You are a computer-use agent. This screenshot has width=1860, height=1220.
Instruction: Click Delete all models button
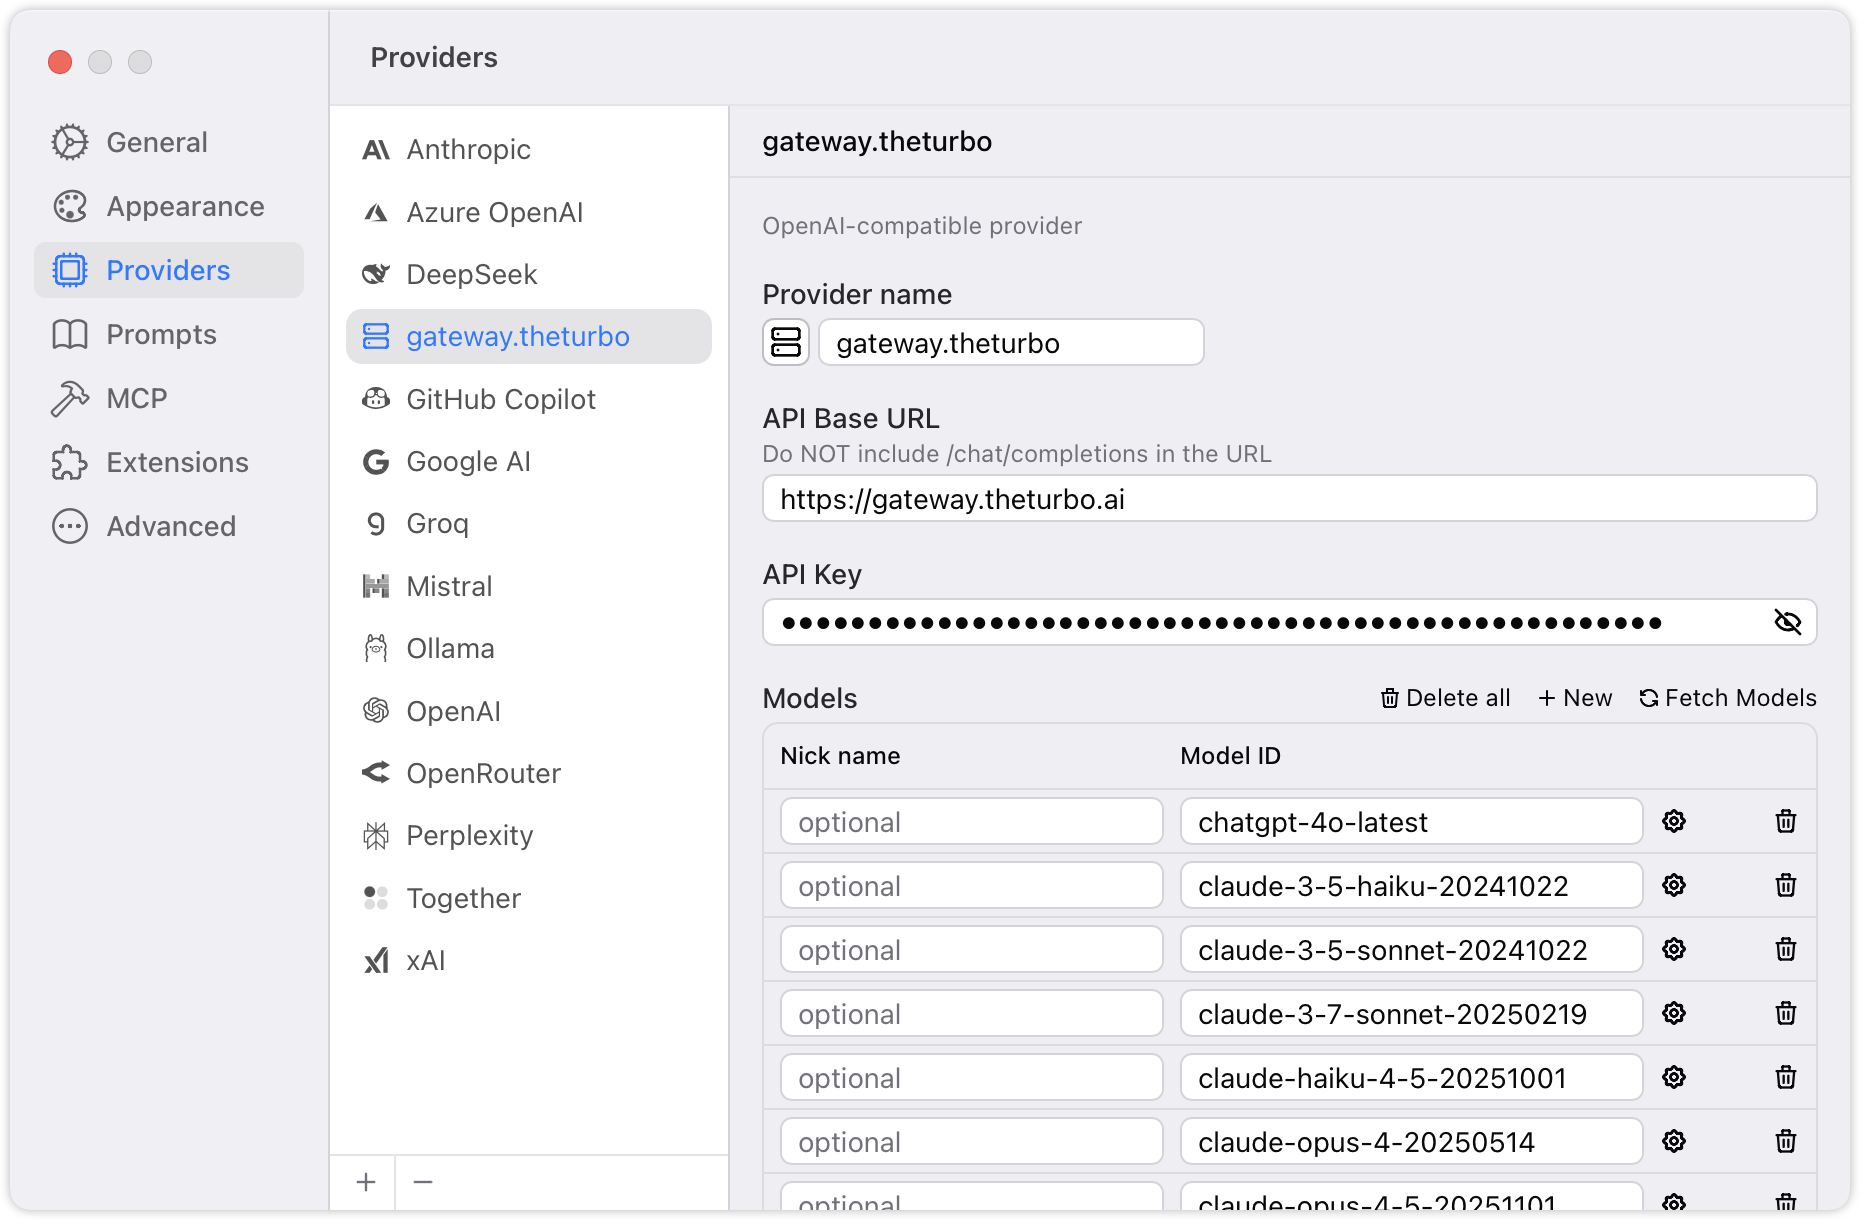(x=1446, y=698)
